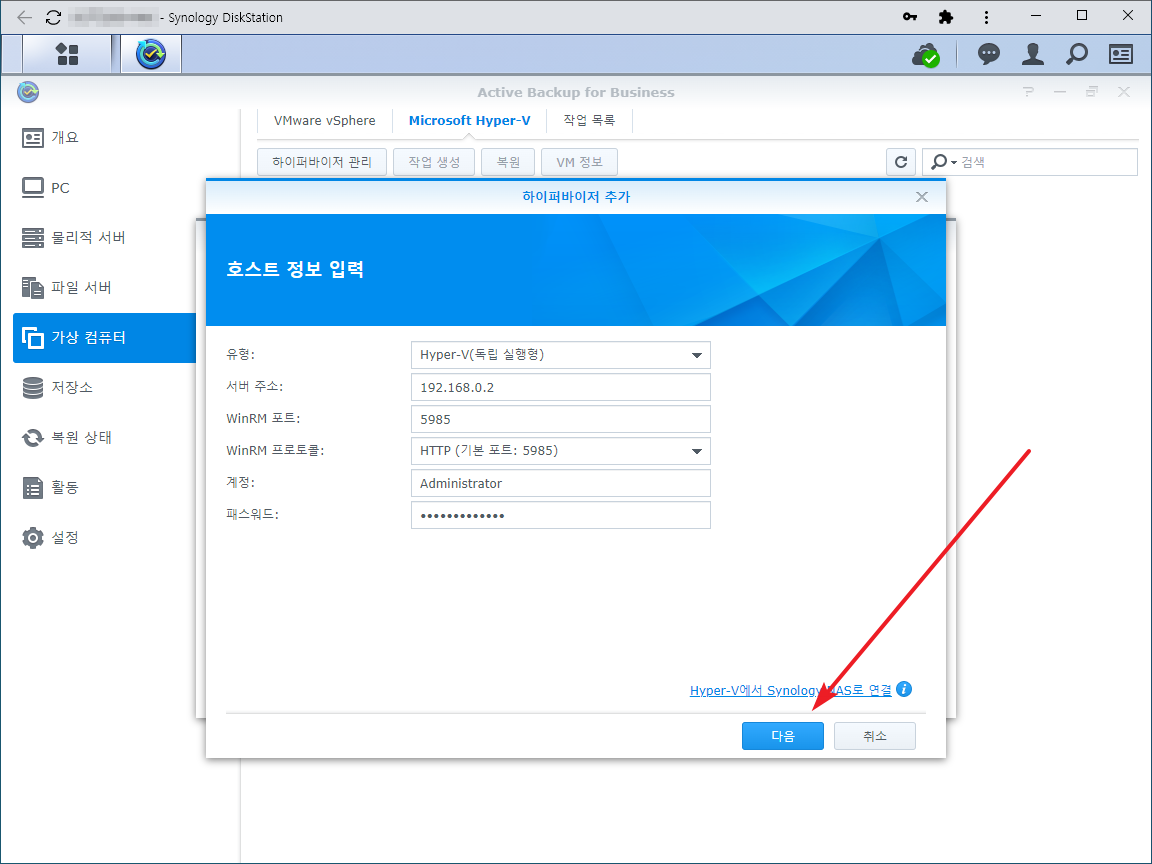Open the notifications chat bubble icon
Image resolution: width=1152 pixels, height=864 pixels.
click(988, 54)
